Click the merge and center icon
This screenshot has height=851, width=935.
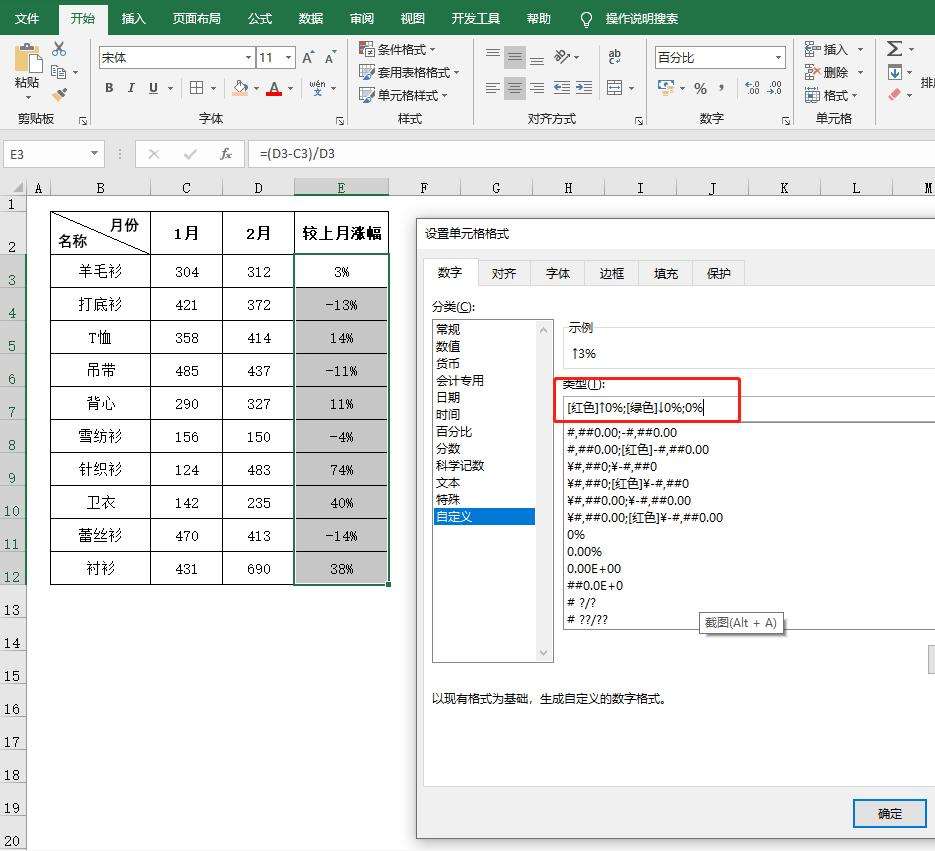(614, 88)
